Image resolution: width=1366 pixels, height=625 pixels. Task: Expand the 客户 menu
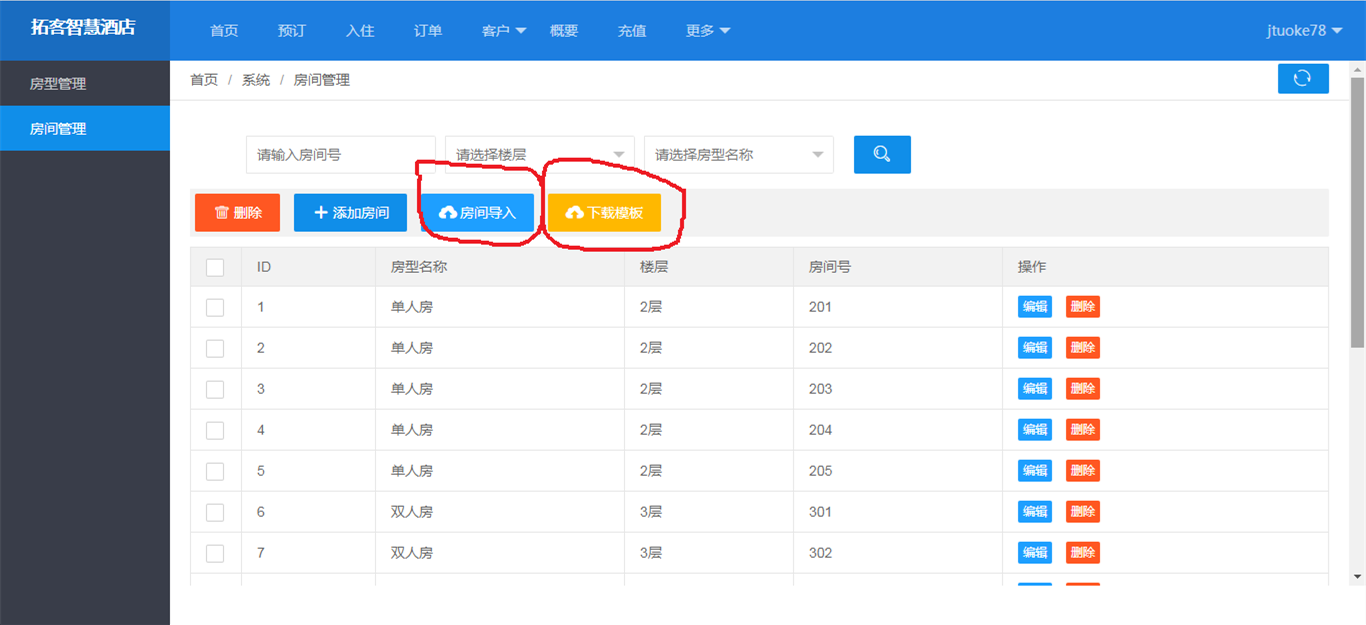point(504,31)
